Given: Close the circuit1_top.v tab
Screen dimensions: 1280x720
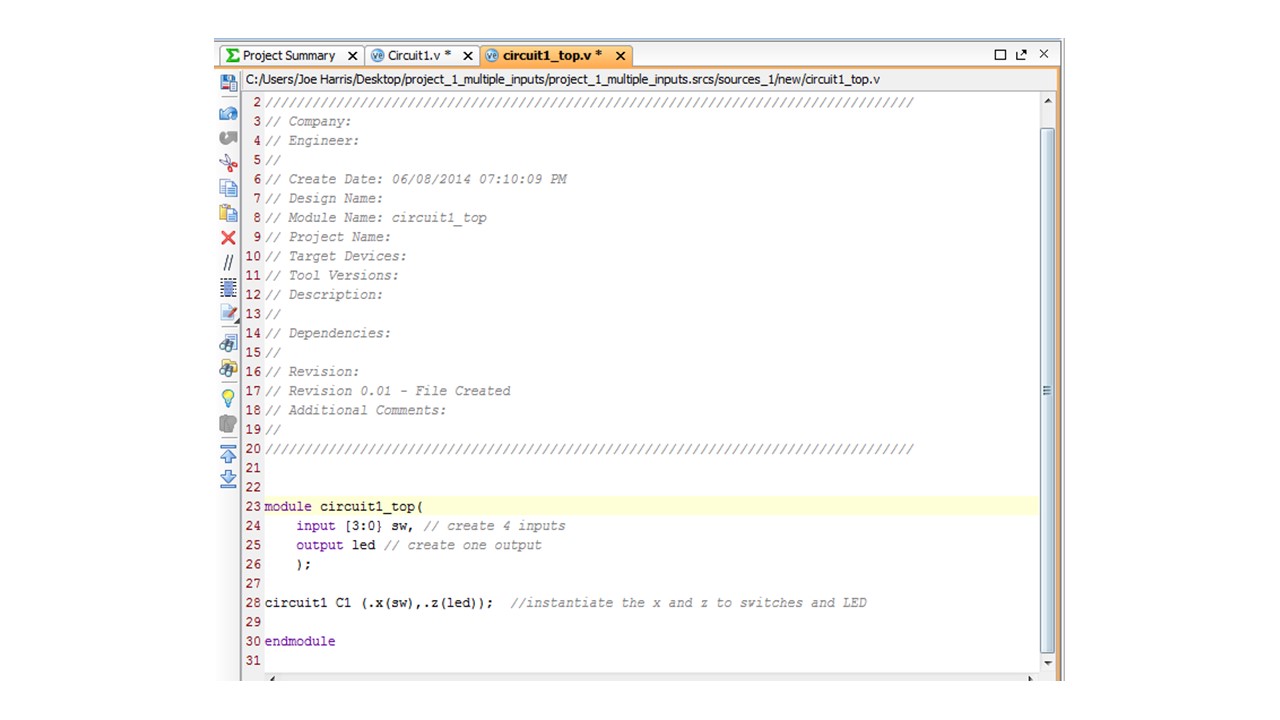Looking at the screenshot, I should click(620, 56).
